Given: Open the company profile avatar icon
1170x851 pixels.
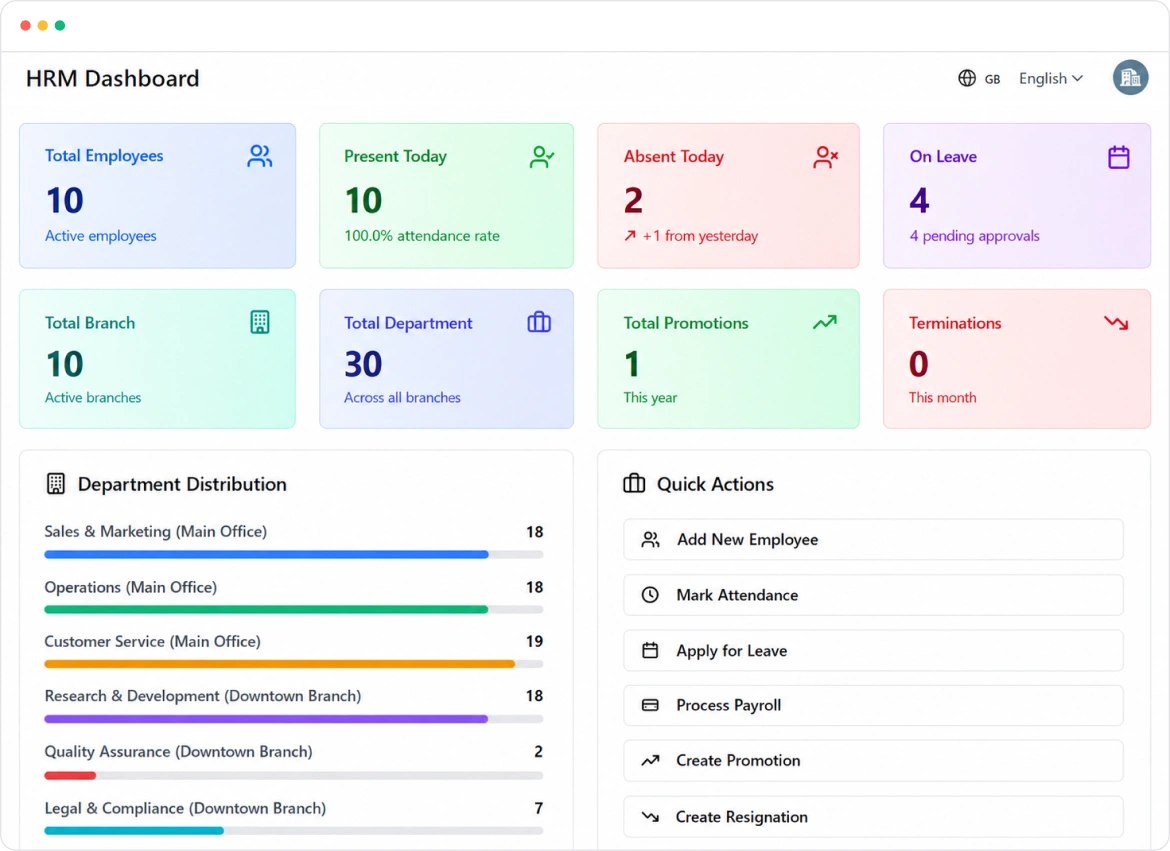Looking at the screenshot, I should pyautogui.click(x=1130, y=77).
